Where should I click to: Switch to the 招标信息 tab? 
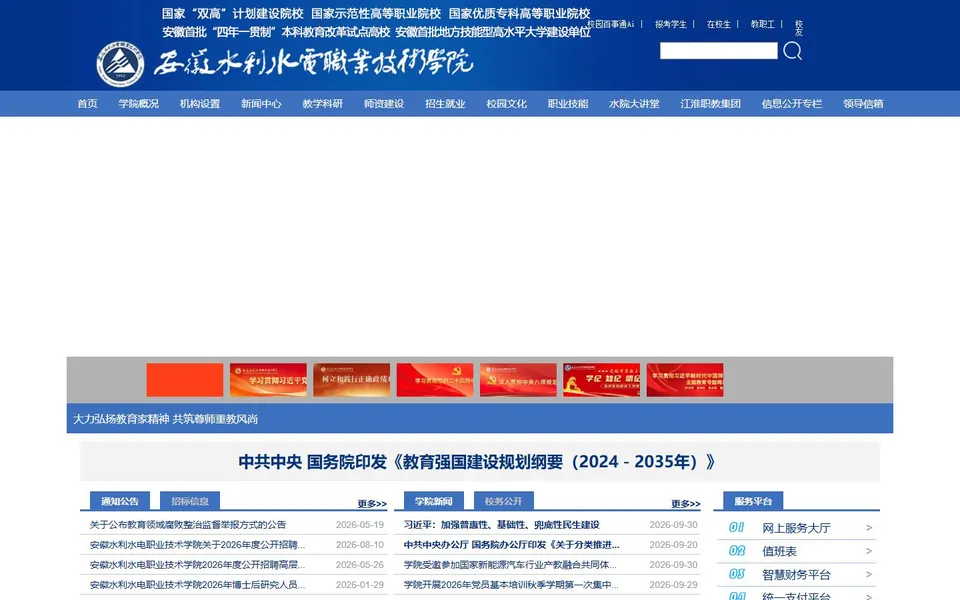[190, 501]
